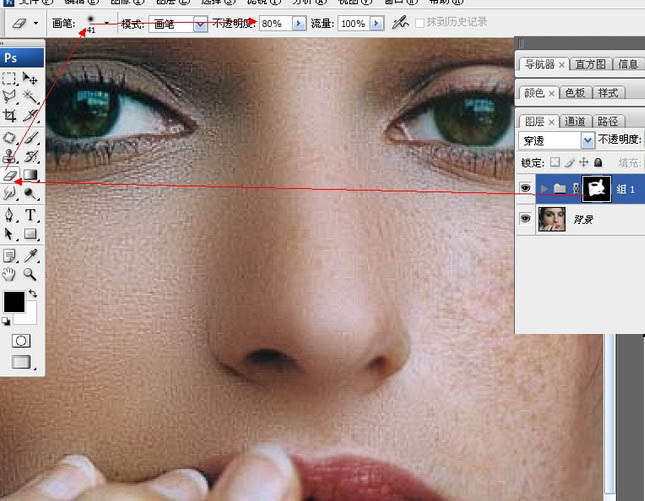
Task: Open the 穿透 blend mode dropdown
Action: tap(587, 141)
